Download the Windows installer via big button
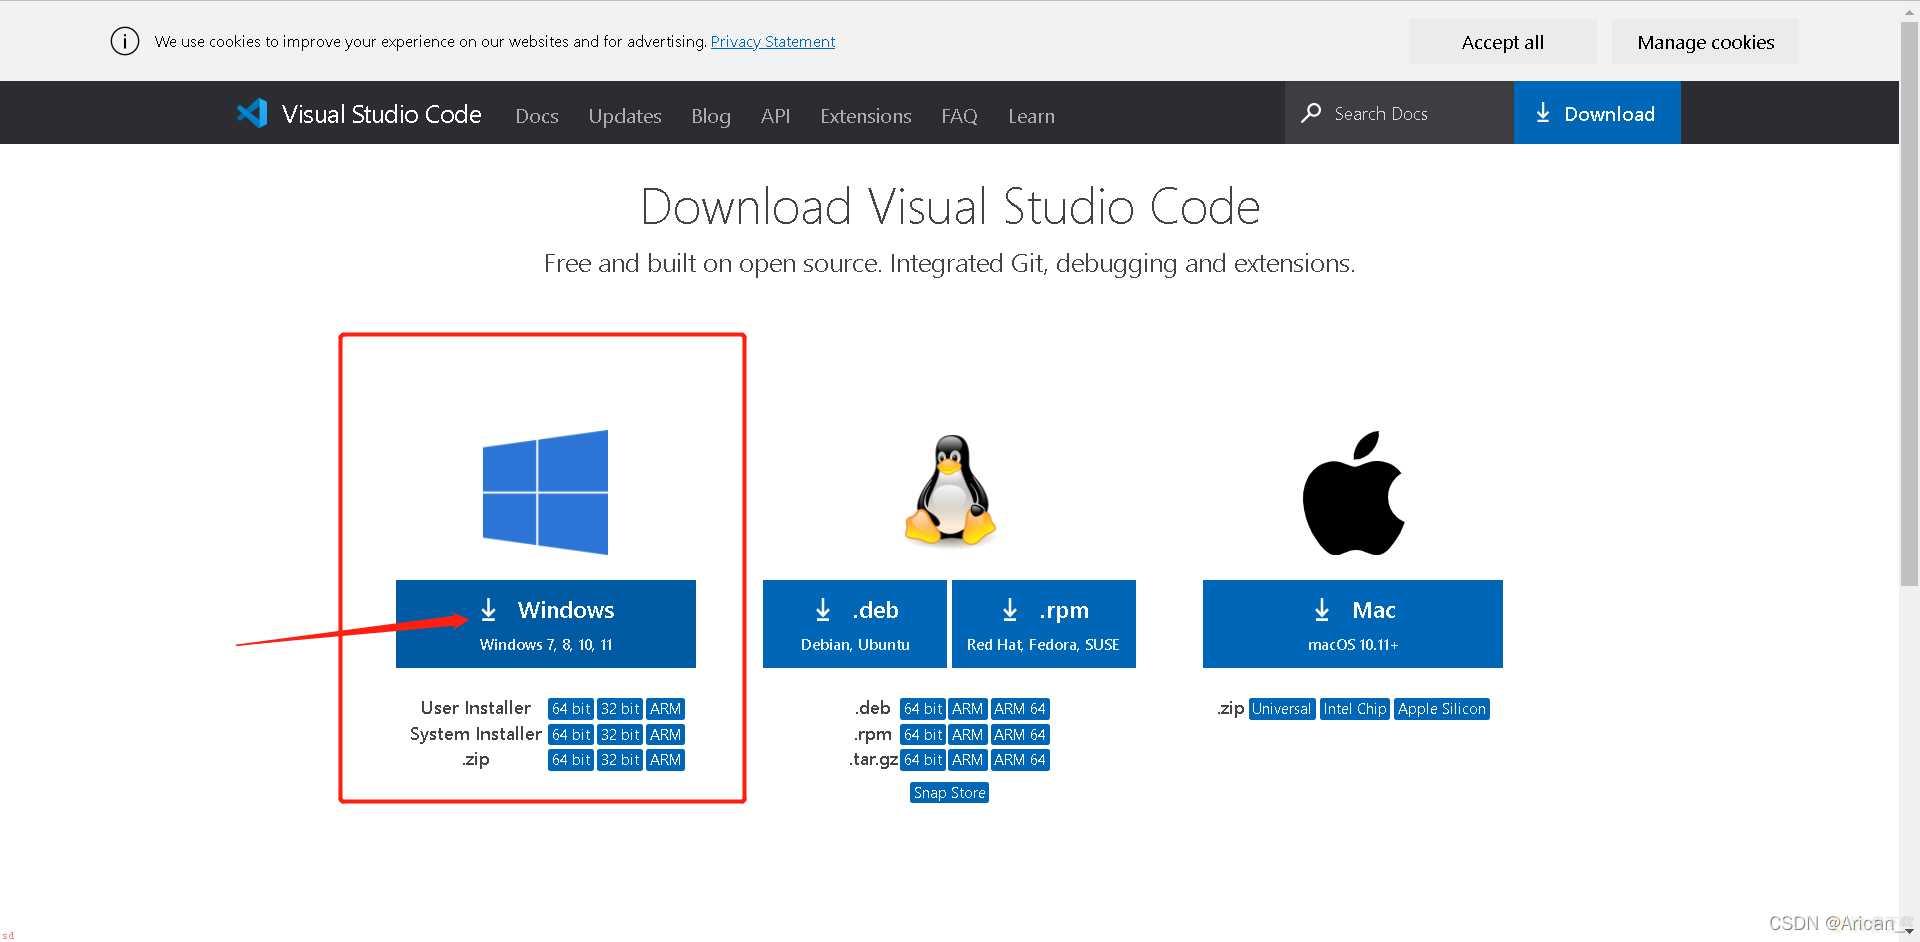 tap(546, 624)
